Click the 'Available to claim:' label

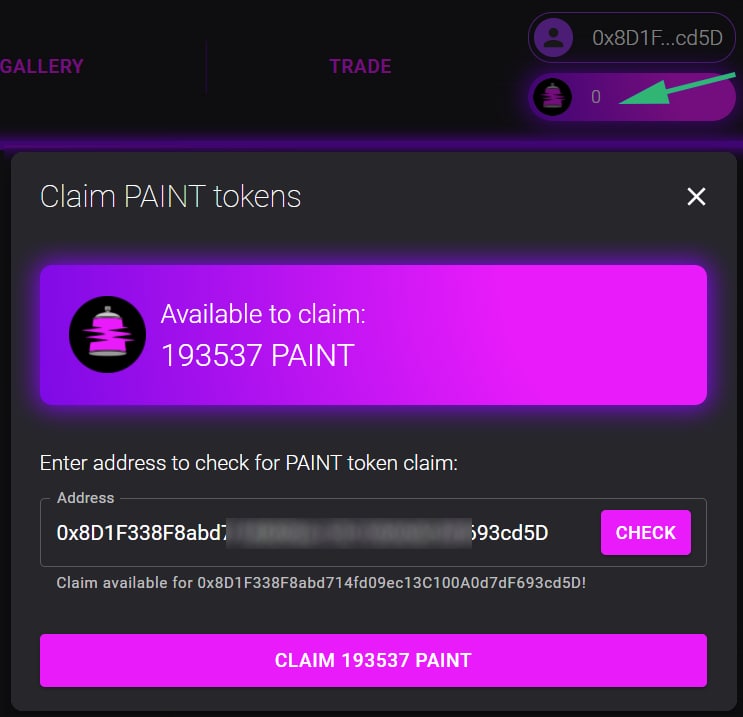click(263, 314)
